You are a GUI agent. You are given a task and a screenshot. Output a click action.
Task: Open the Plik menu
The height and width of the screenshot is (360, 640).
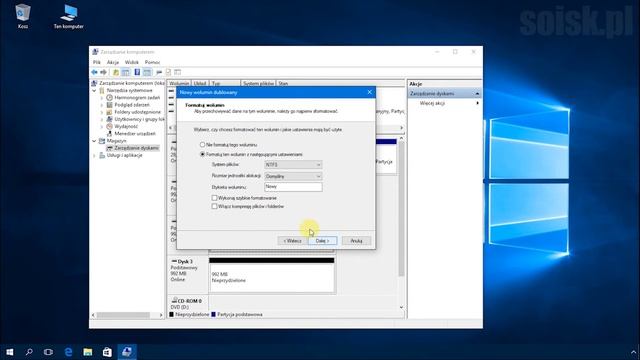click(97, 62)
